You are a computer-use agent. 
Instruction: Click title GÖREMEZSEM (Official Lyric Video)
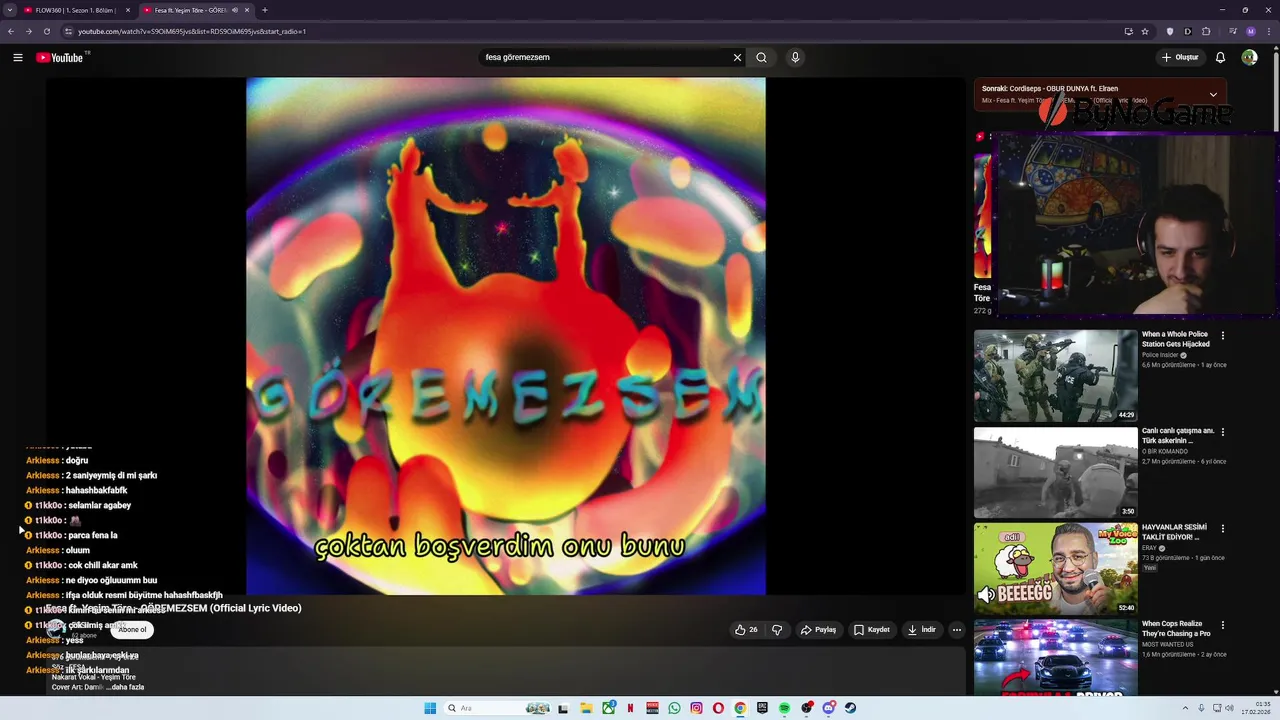click(x=220, y=608)
